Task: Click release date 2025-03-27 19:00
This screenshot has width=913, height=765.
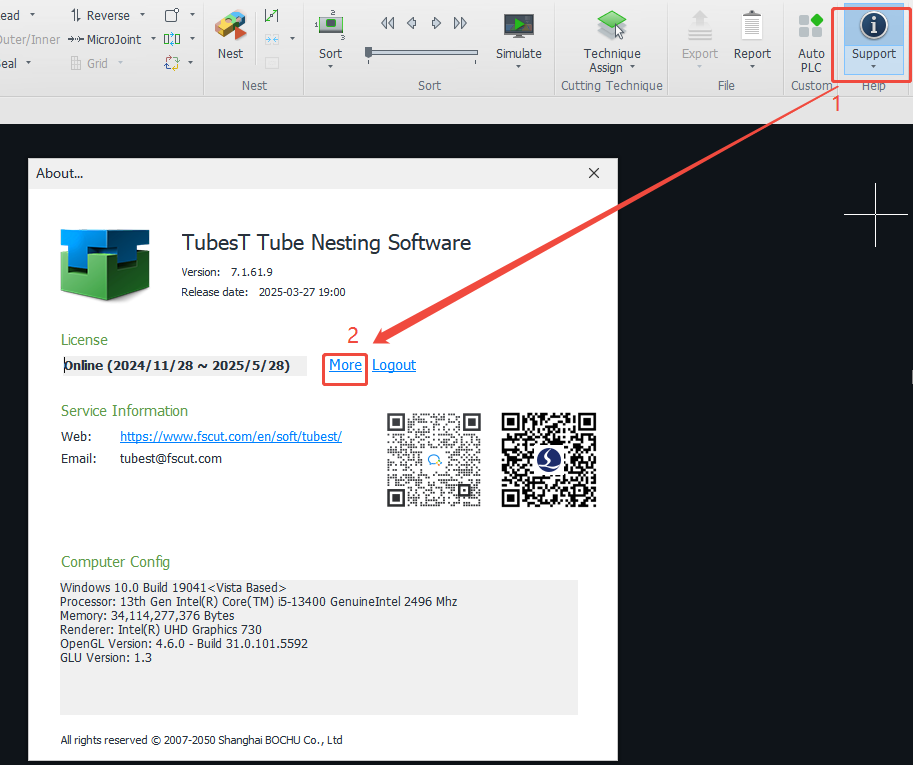Action: click(x=302, y=292)
